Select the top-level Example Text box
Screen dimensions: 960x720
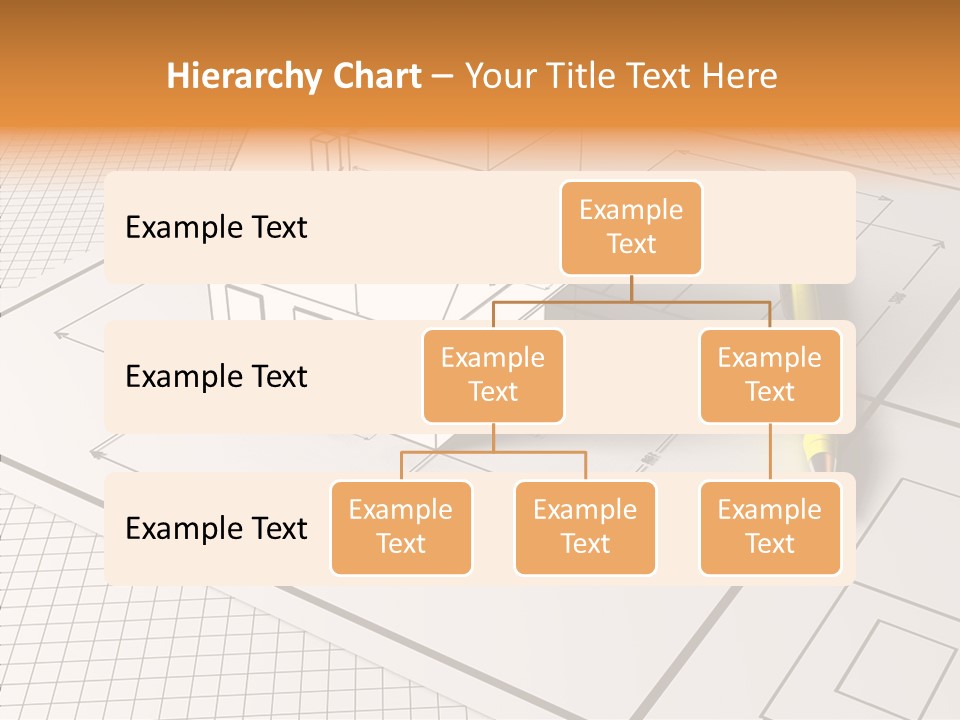coord(630,227)
